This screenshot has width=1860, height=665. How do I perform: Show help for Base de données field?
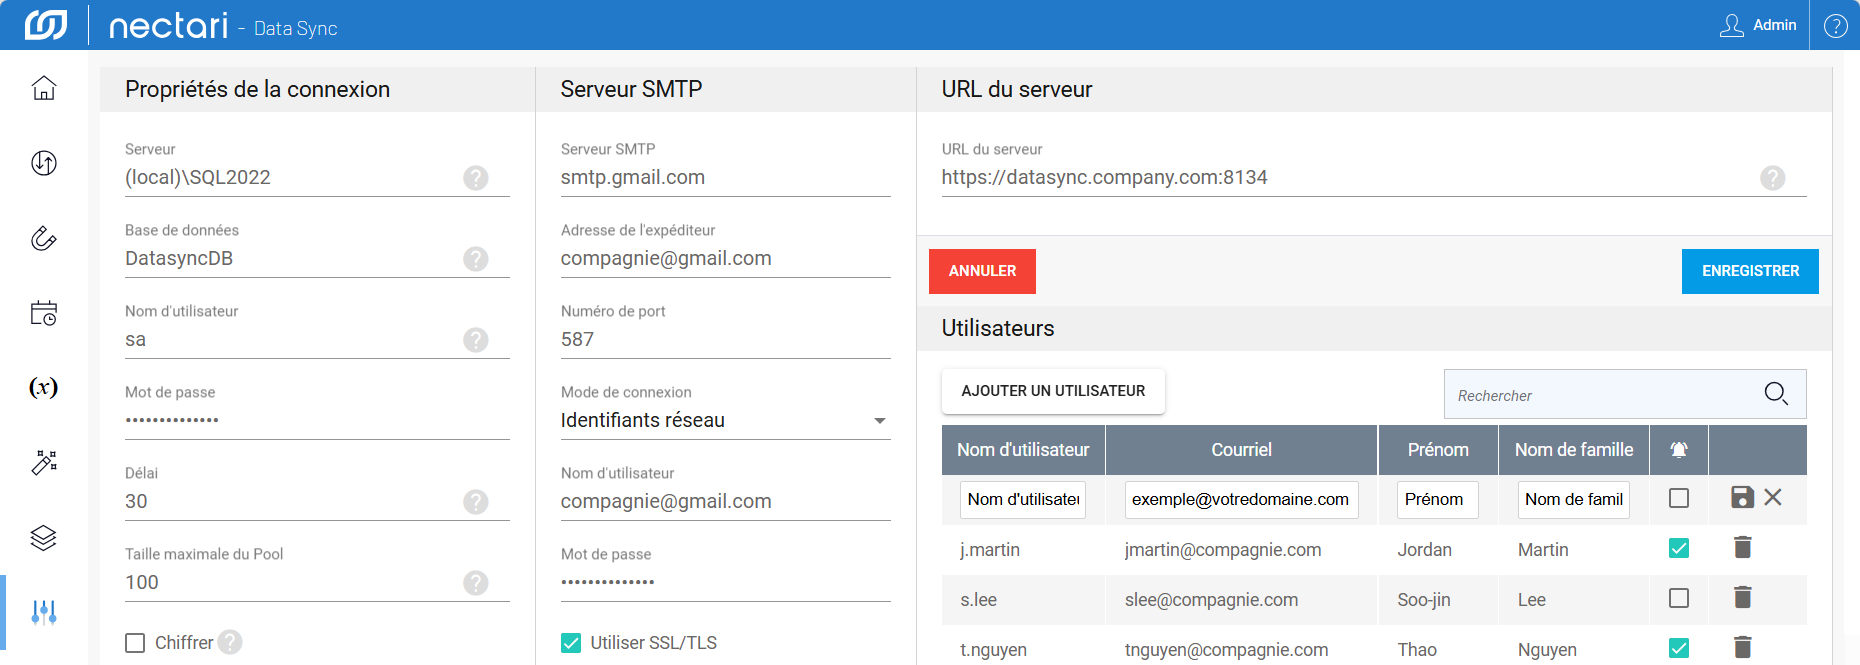coord(476,259)
